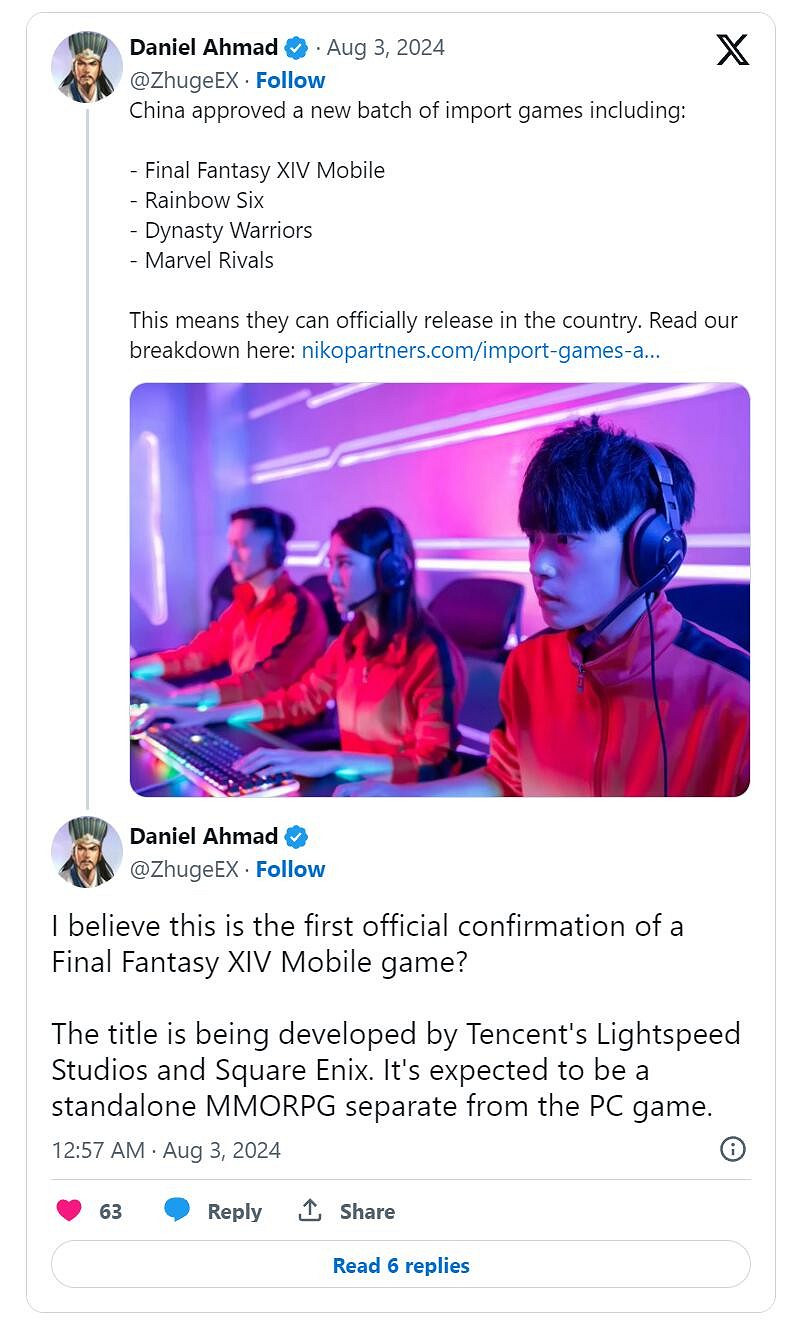This screenshot has width=801, height=1325.
Task: Open the tweet info circle icon
Action: (733, 1149)
